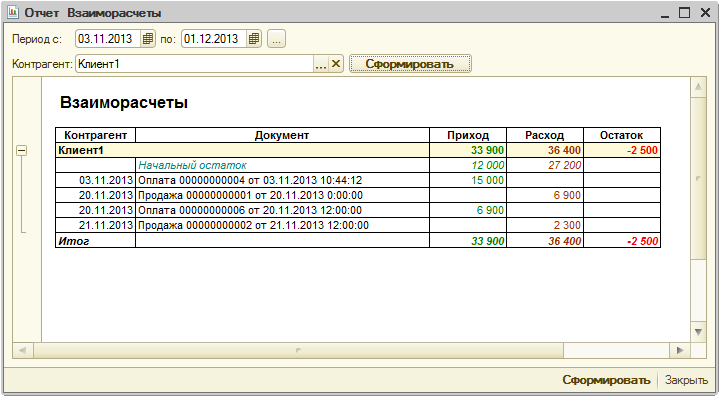Open period selection ellipsis button
Image resolution: width=719 pixels, height=396 pixels.
(x=276, y=39)
